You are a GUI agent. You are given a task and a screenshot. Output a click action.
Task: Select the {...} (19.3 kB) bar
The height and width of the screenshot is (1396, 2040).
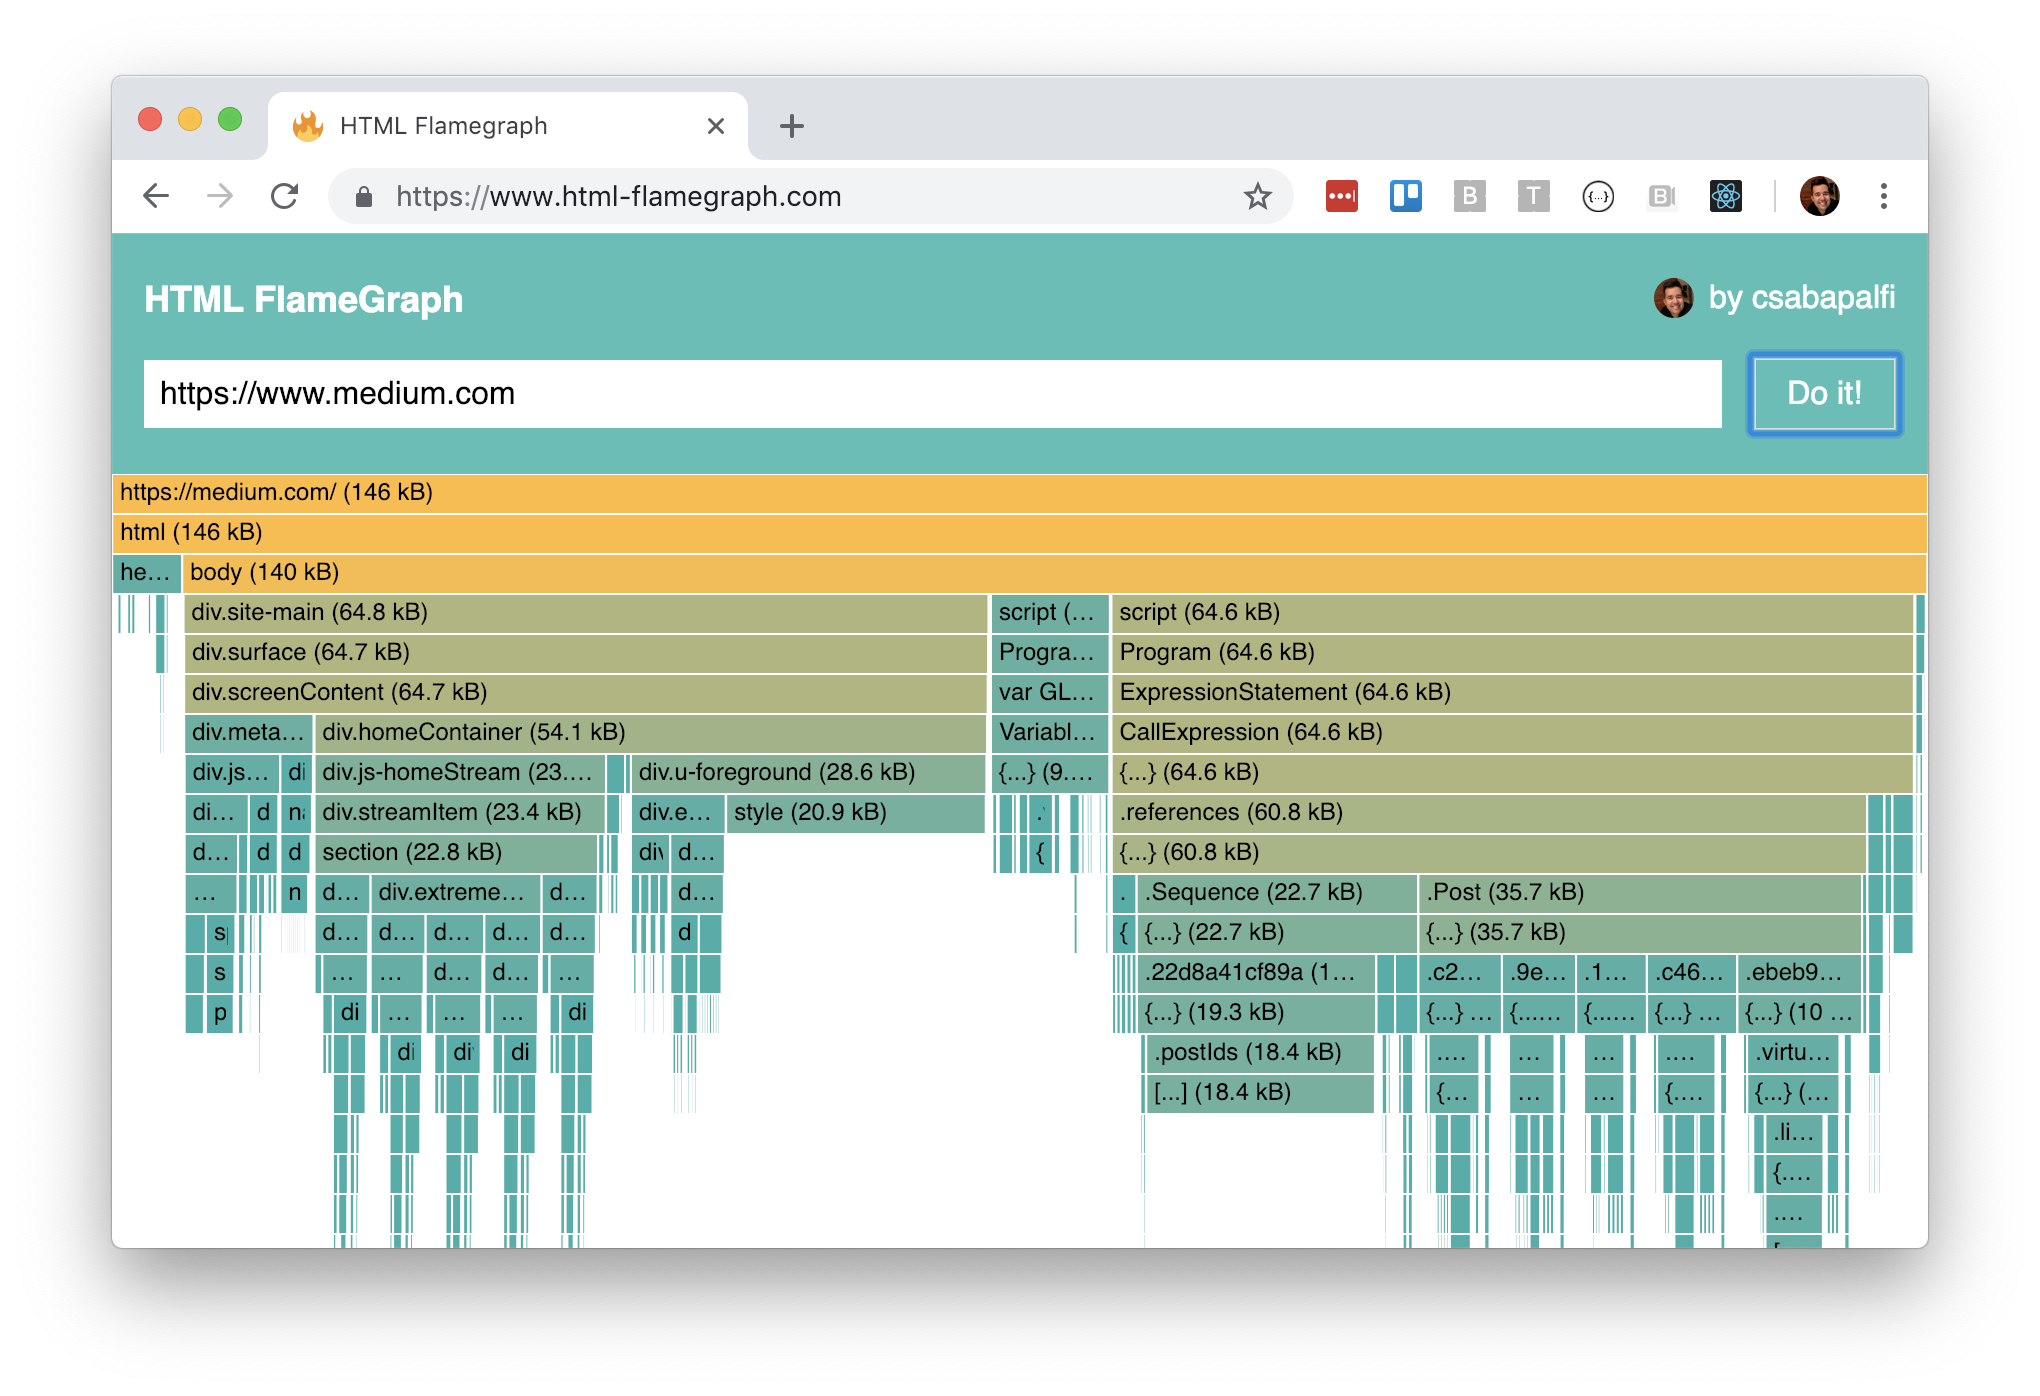pos(1256,1013)
